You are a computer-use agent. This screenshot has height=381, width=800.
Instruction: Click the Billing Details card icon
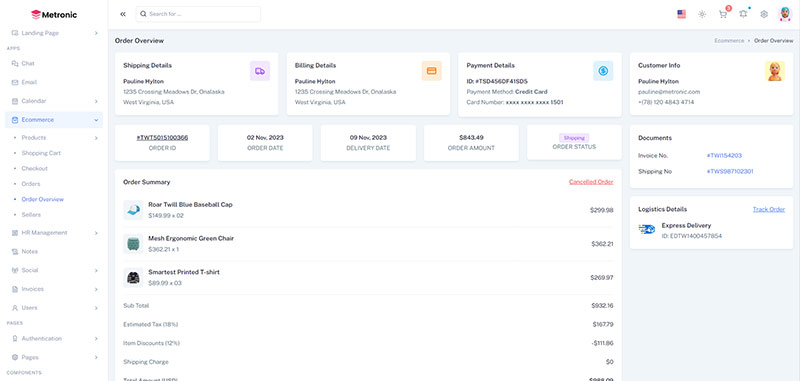pos(432,71)
